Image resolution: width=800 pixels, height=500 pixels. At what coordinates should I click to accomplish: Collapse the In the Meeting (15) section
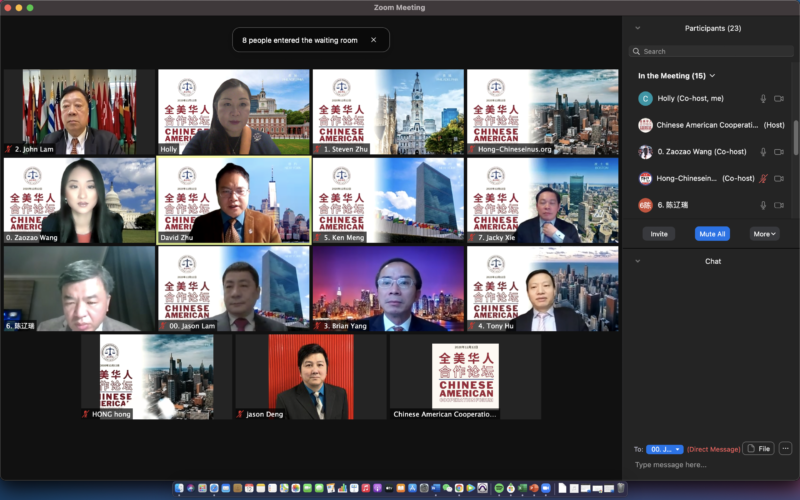tap(712, 76)
